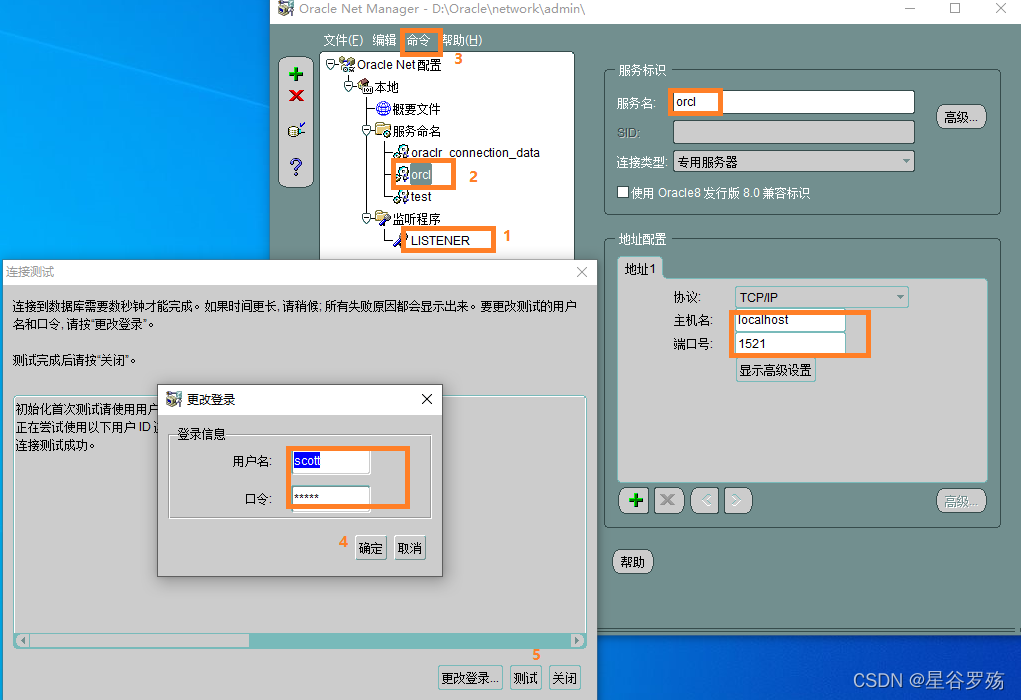Click 确定 in the 更改登录 dialog
Screen dimensions: 1021x700
(371, 548)
